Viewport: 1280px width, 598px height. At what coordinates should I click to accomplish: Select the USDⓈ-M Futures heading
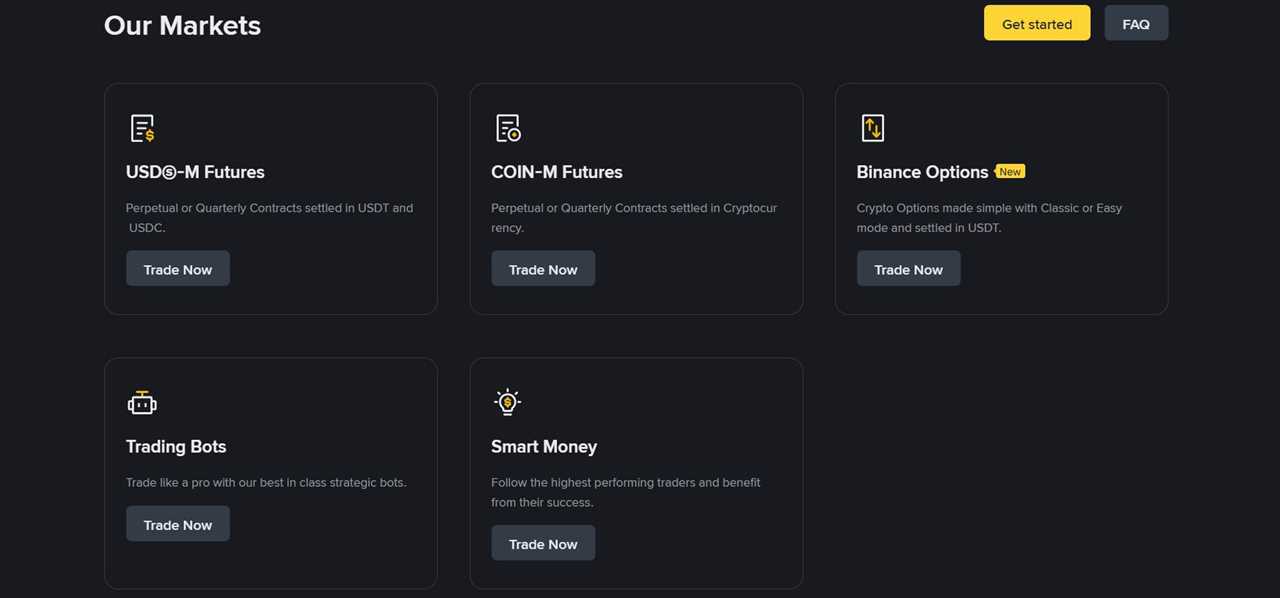[195, 171]
